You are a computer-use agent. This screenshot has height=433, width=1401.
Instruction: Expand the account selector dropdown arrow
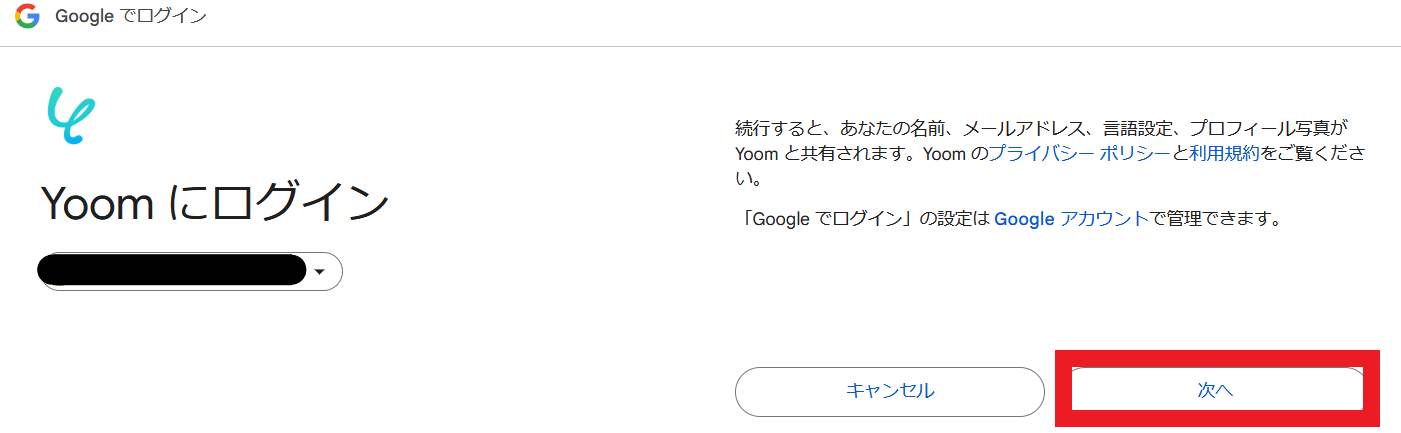[x=320, y=271]
